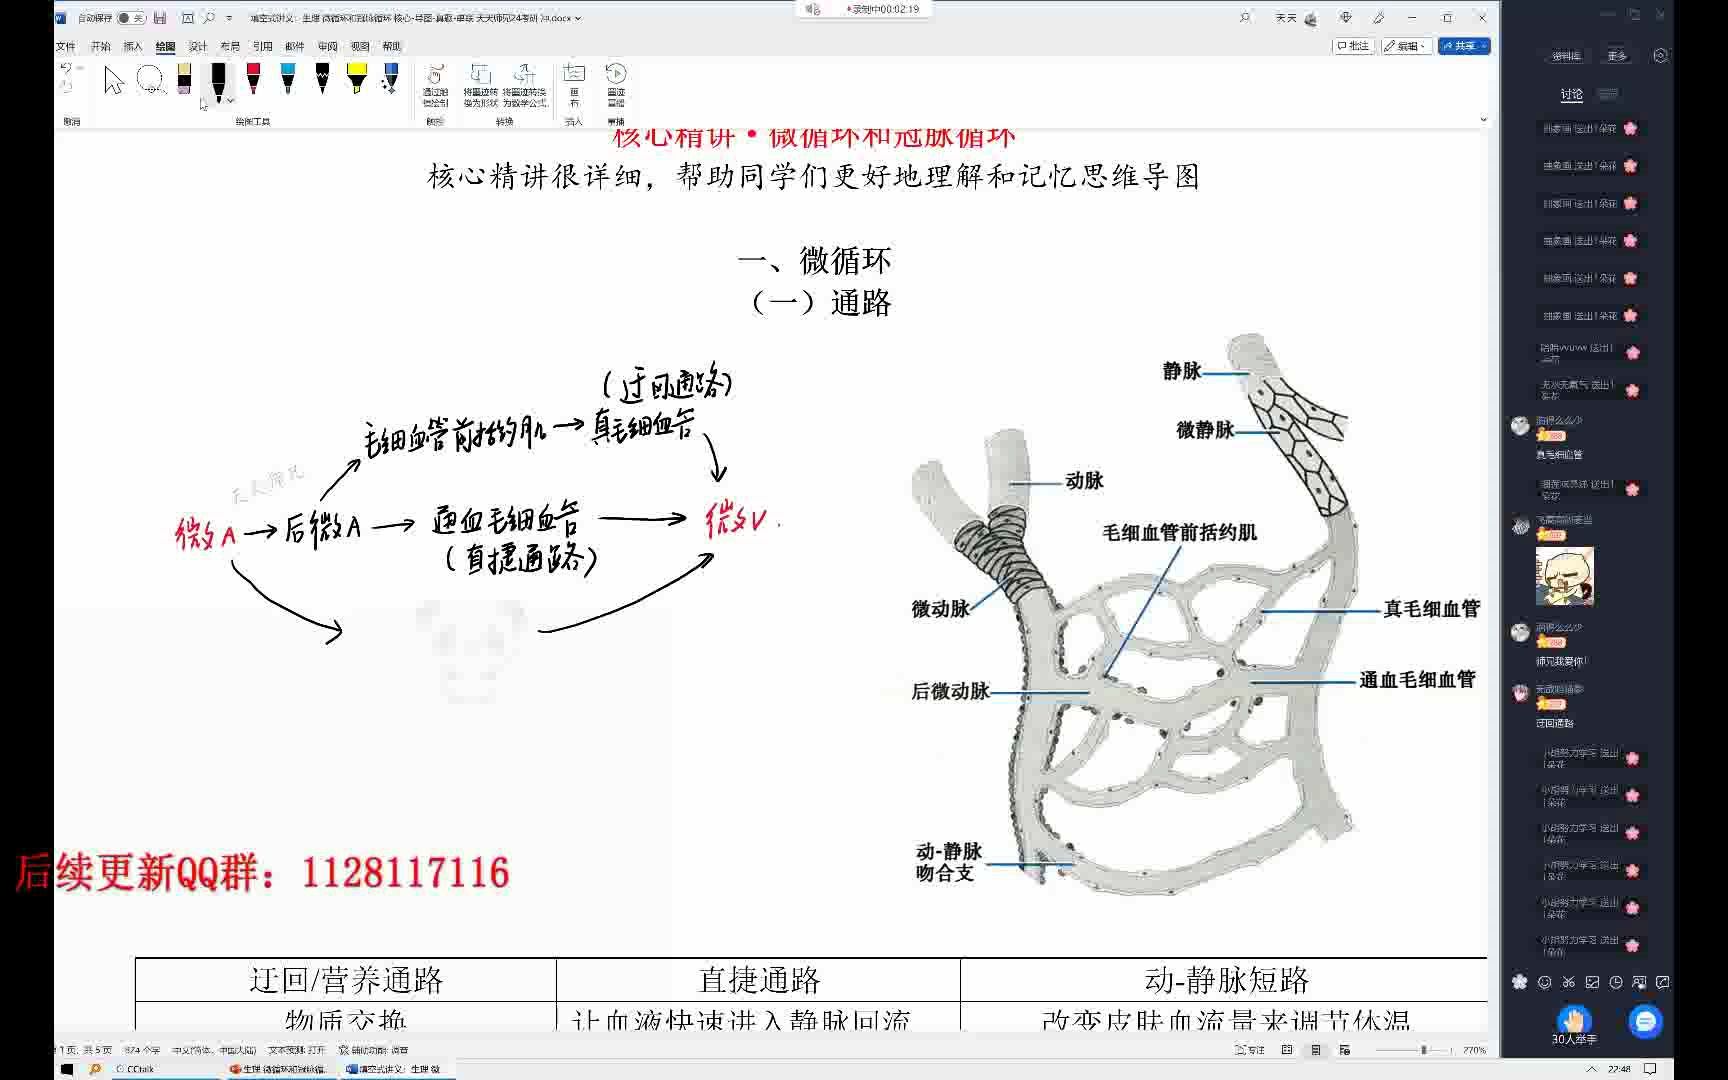Start Ink Replay
Screen dimensions: 1728x1080
click(616, 86)
